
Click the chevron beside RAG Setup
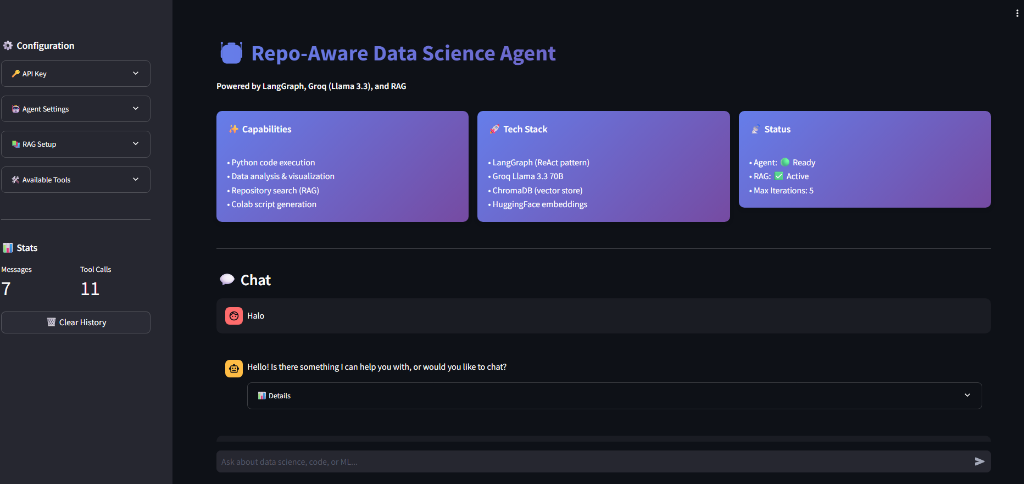[x=136, y=144]
